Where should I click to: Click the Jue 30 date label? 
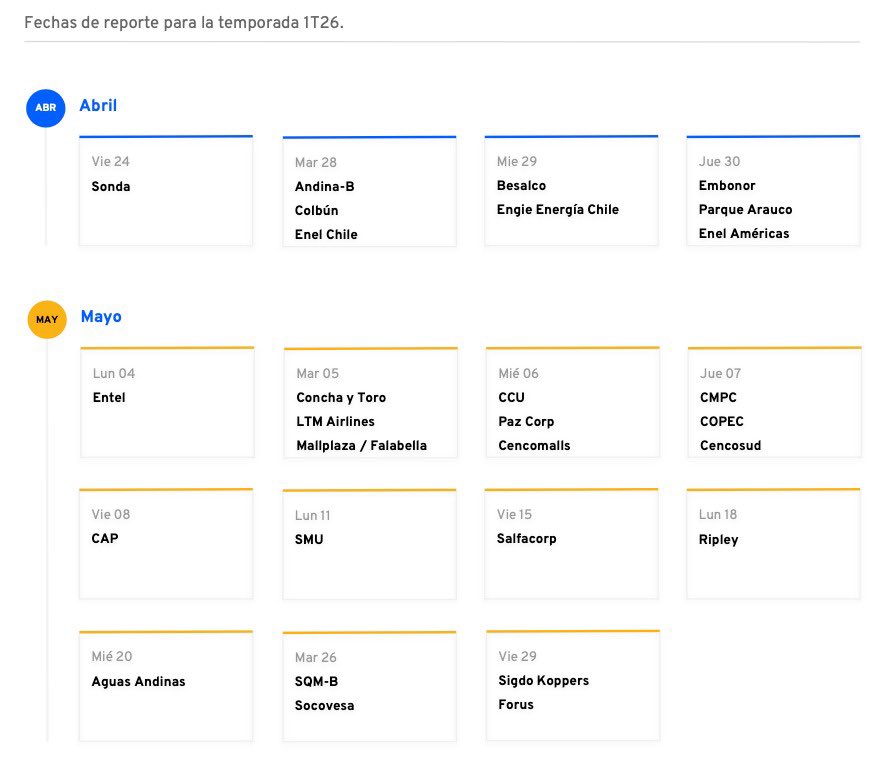[x=719, y=161]
